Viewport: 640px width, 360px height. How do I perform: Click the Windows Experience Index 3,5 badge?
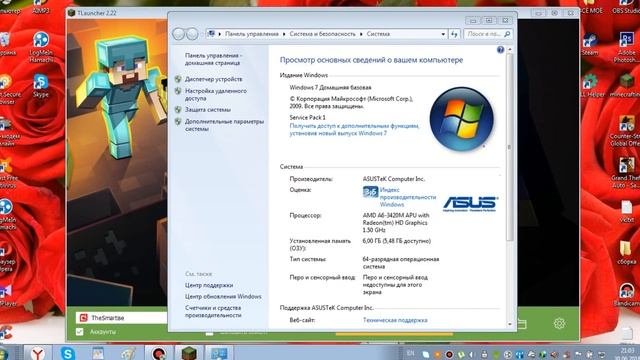click(x=370, y=191)
